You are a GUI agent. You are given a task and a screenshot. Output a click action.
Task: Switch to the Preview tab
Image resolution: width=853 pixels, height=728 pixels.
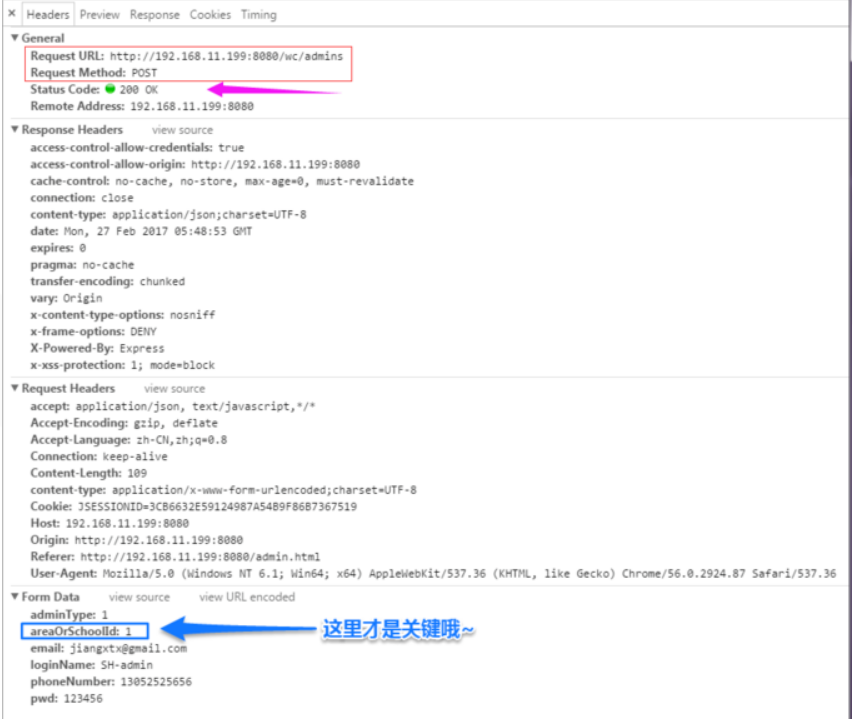click(100, 14)
